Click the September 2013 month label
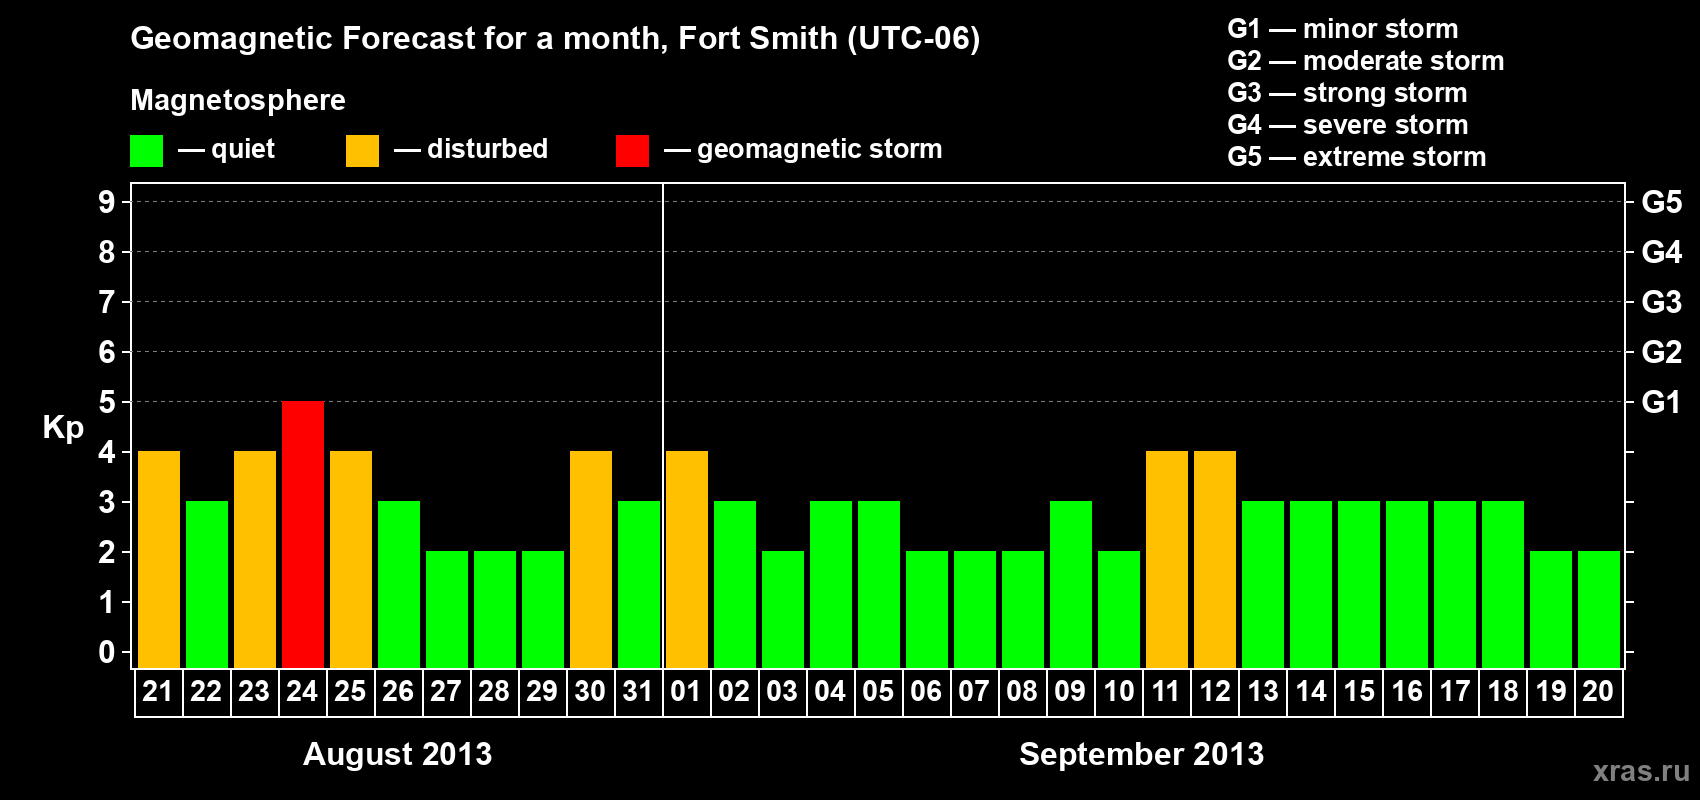The image size is (1700, 800). click(x=1141, y=754)
